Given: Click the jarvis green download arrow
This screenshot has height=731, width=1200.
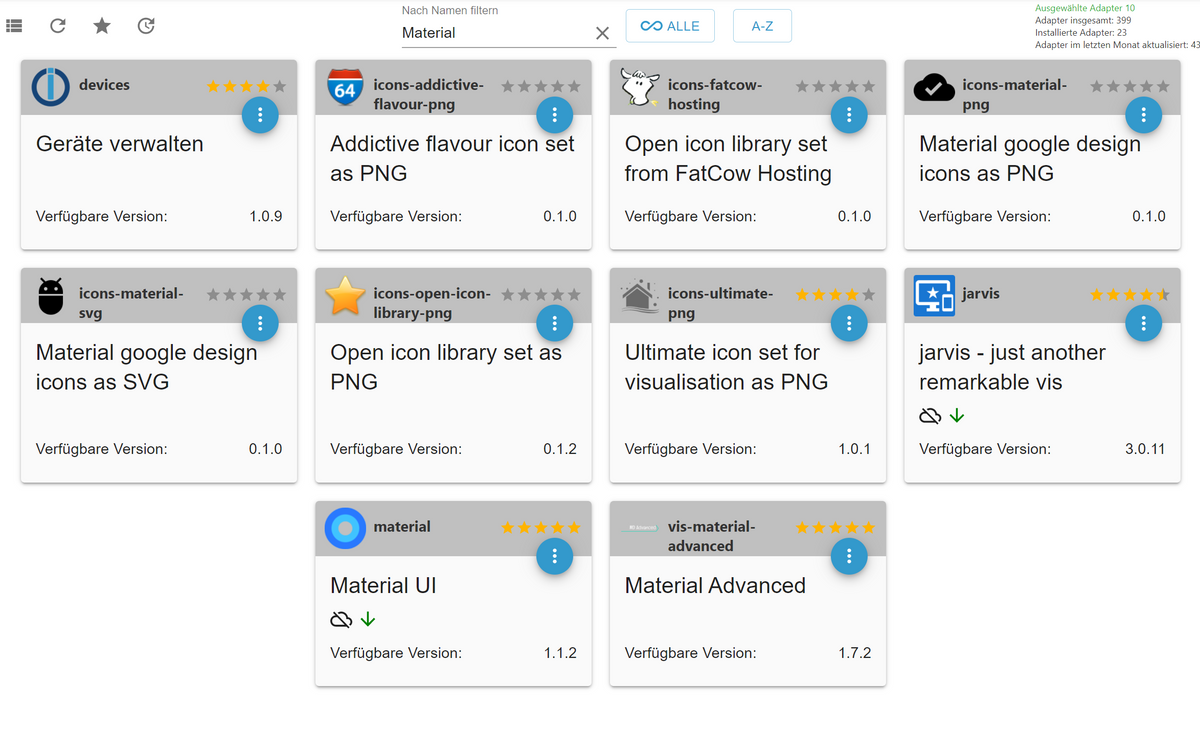Looking at the screenshot, I should pyautogui.click(x=957, y=415).
